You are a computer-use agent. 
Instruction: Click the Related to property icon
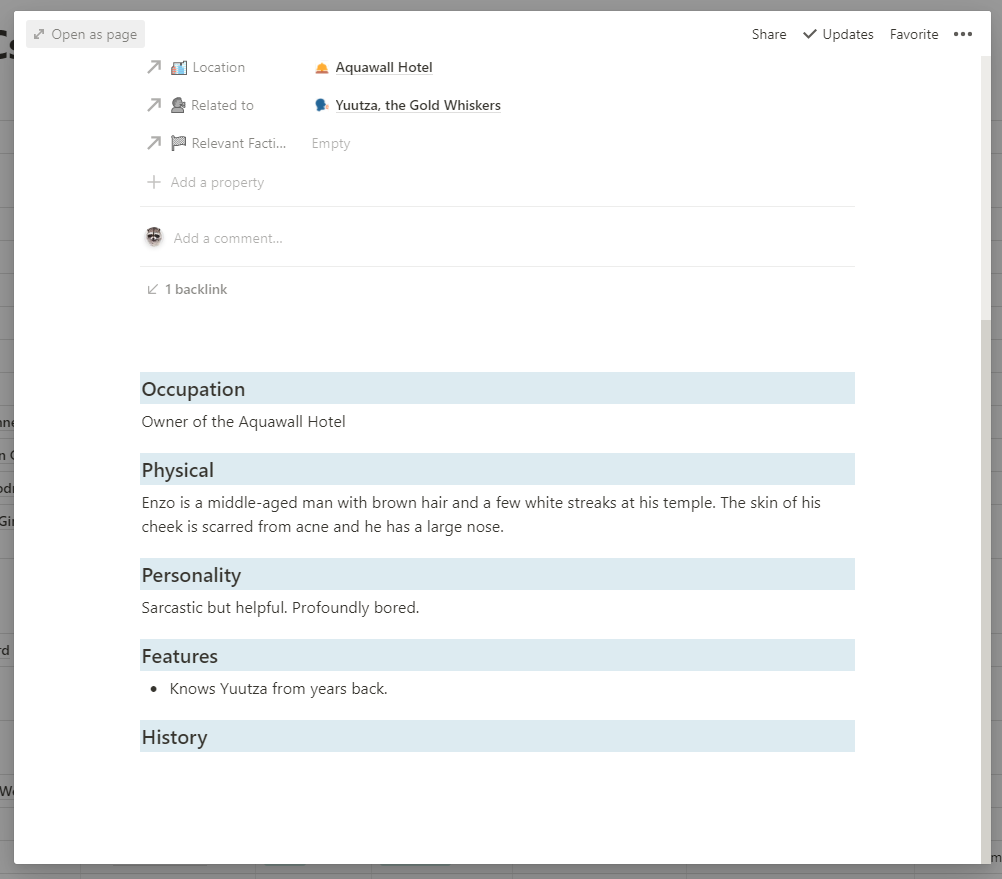178,105
